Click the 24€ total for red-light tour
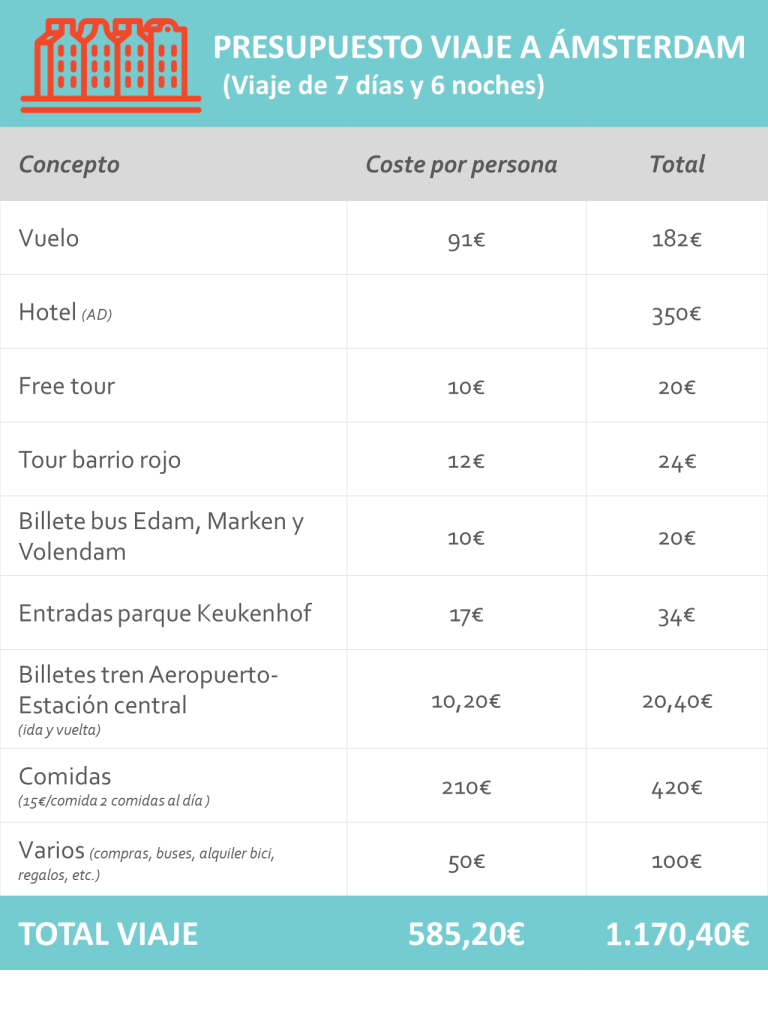Viewport: 768px width, 1024px height. [677, 462]
